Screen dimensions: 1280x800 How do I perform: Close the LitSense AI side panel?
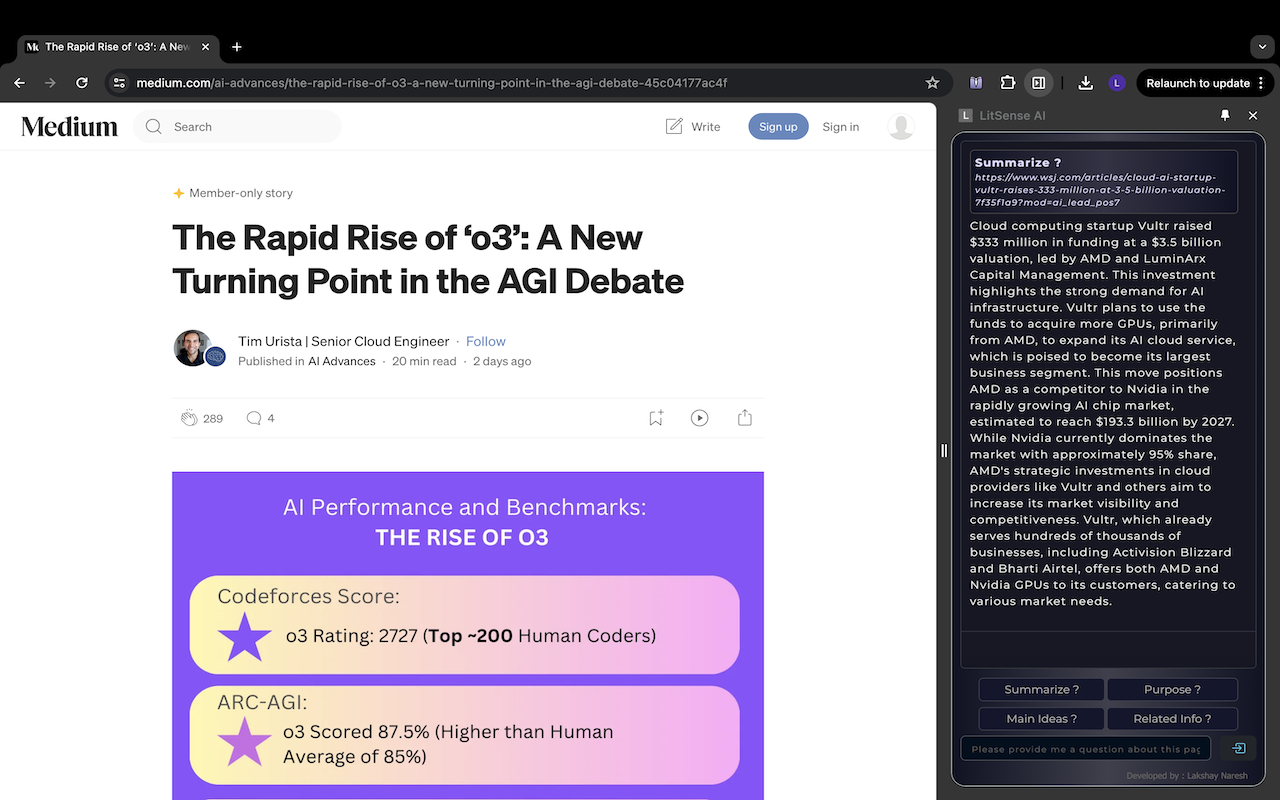click(1253, 115)
